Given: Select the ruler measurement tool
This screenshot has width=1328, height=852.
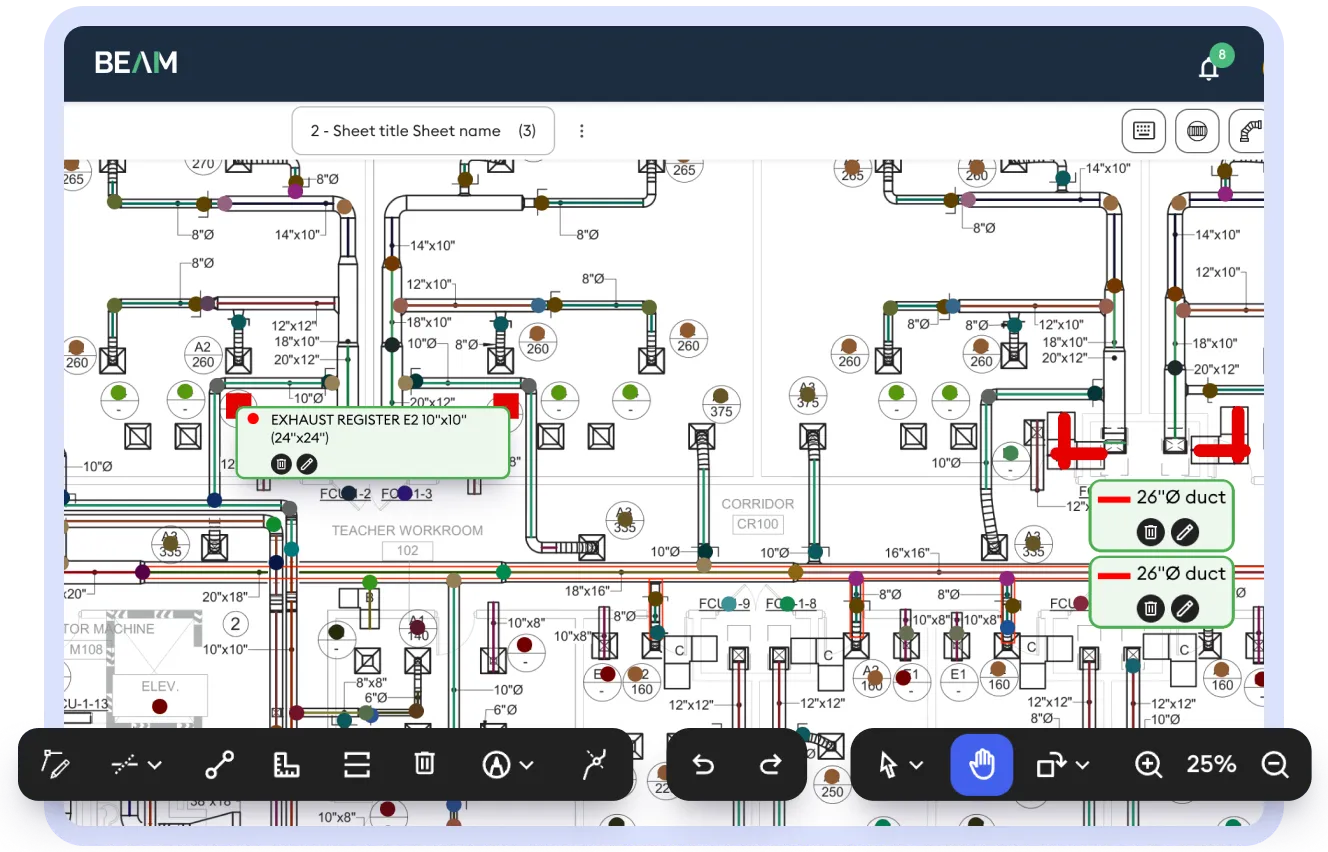Looking at the screenshot, I should (x=287, y=765).
